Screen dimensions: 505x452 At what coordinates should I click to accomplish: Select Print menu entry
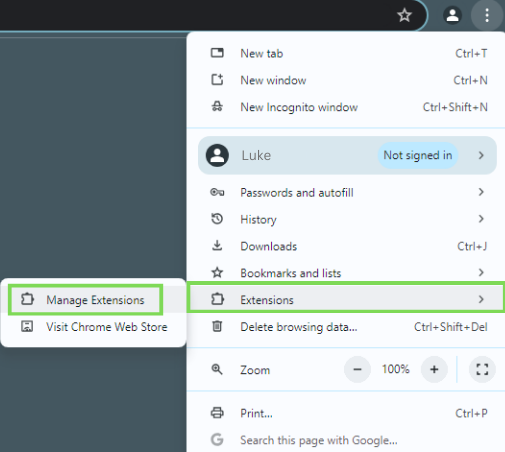click(346, 413)
